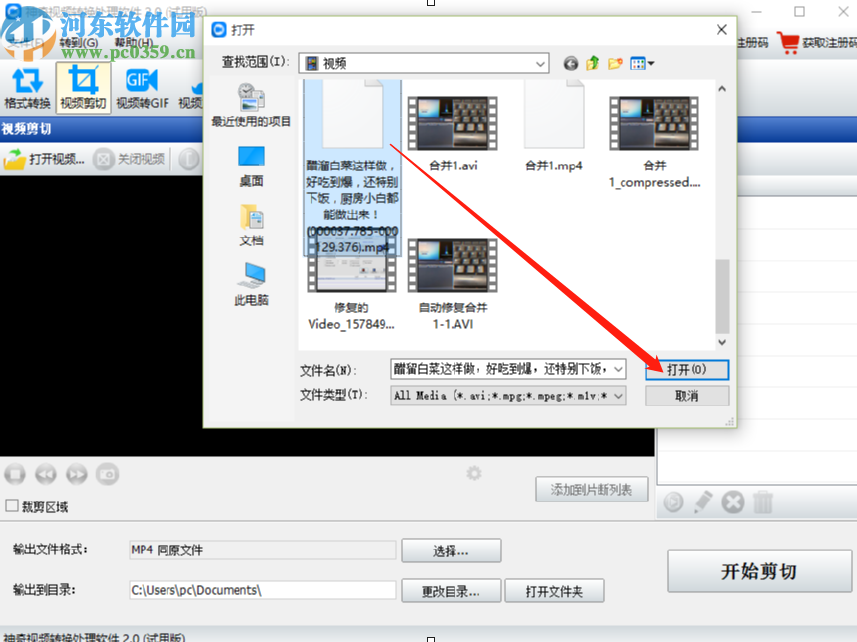Open 桌面 desktop location in sidebar
Image resolution: width=857 pixels, height=642 pixels.
[x=251, y=167]
